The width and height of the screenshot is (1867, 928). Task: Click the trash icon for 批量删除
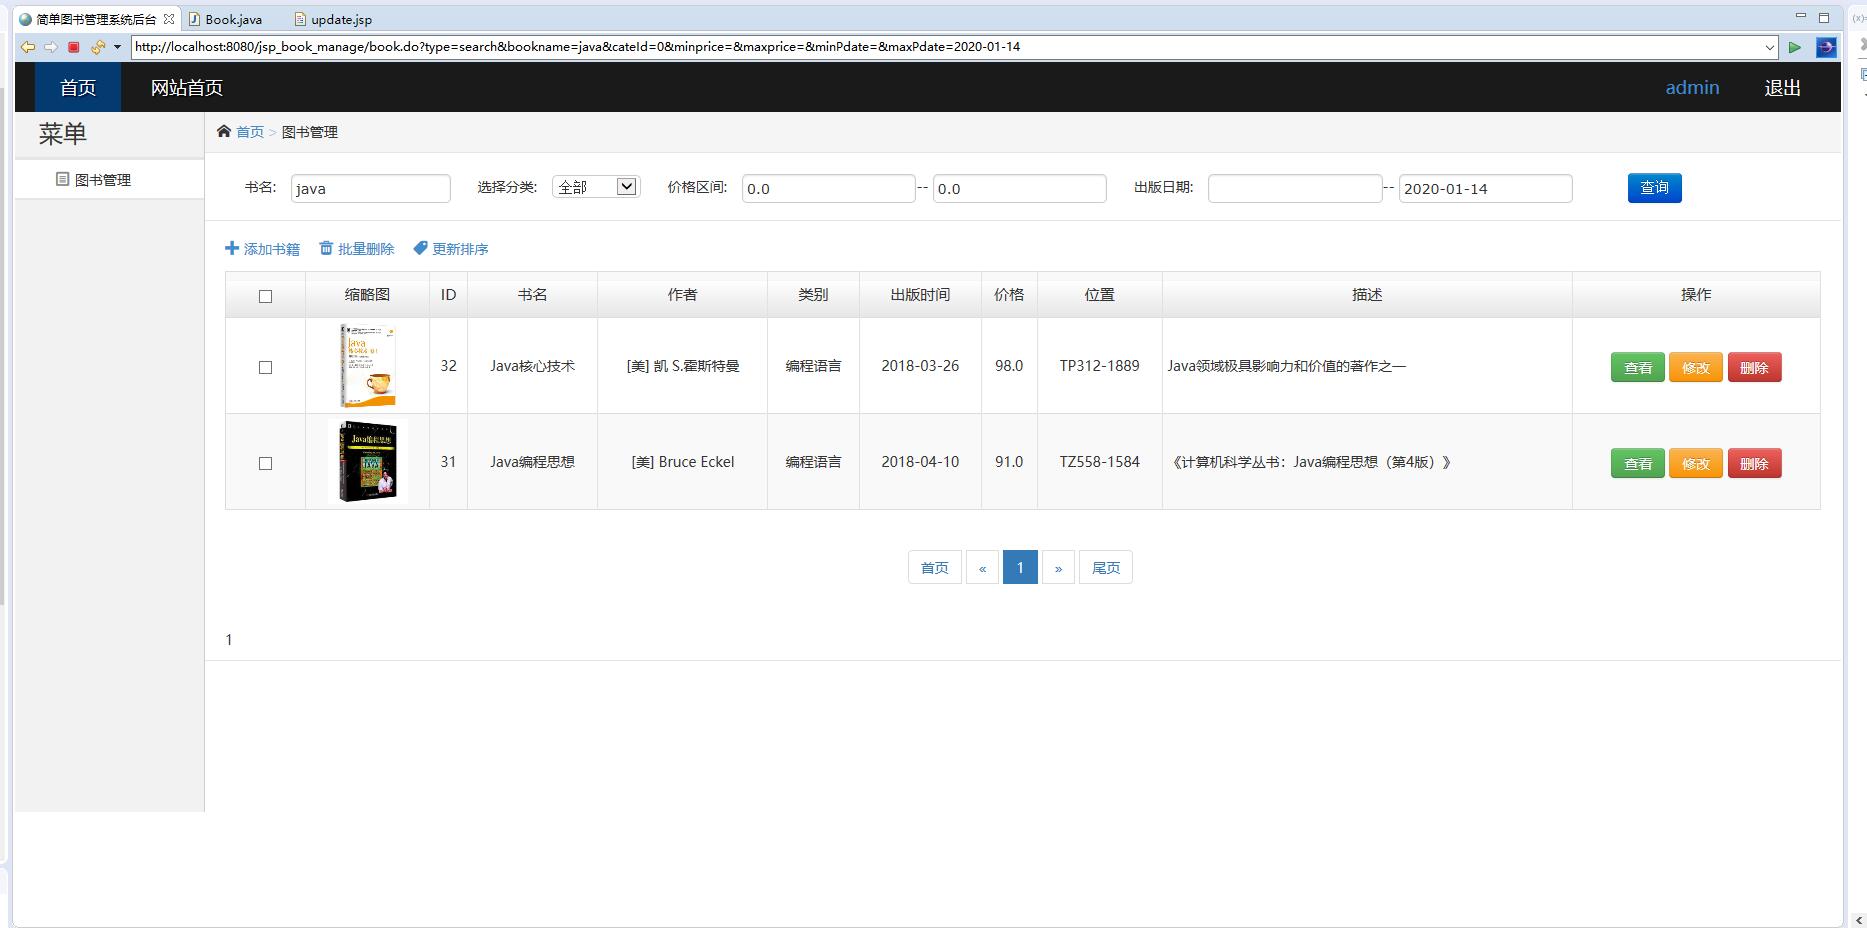[x=326, y=247]
